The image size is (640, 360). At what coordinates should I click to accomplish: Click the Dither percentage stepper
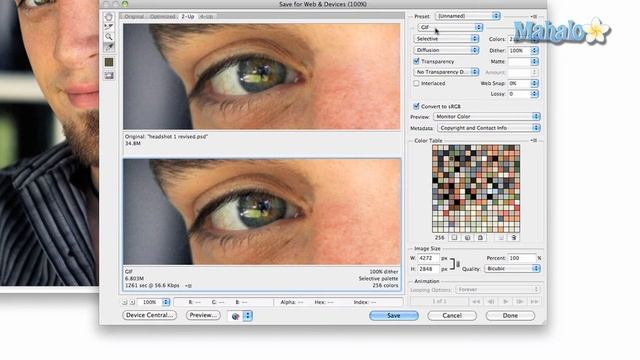pos(534,50)
